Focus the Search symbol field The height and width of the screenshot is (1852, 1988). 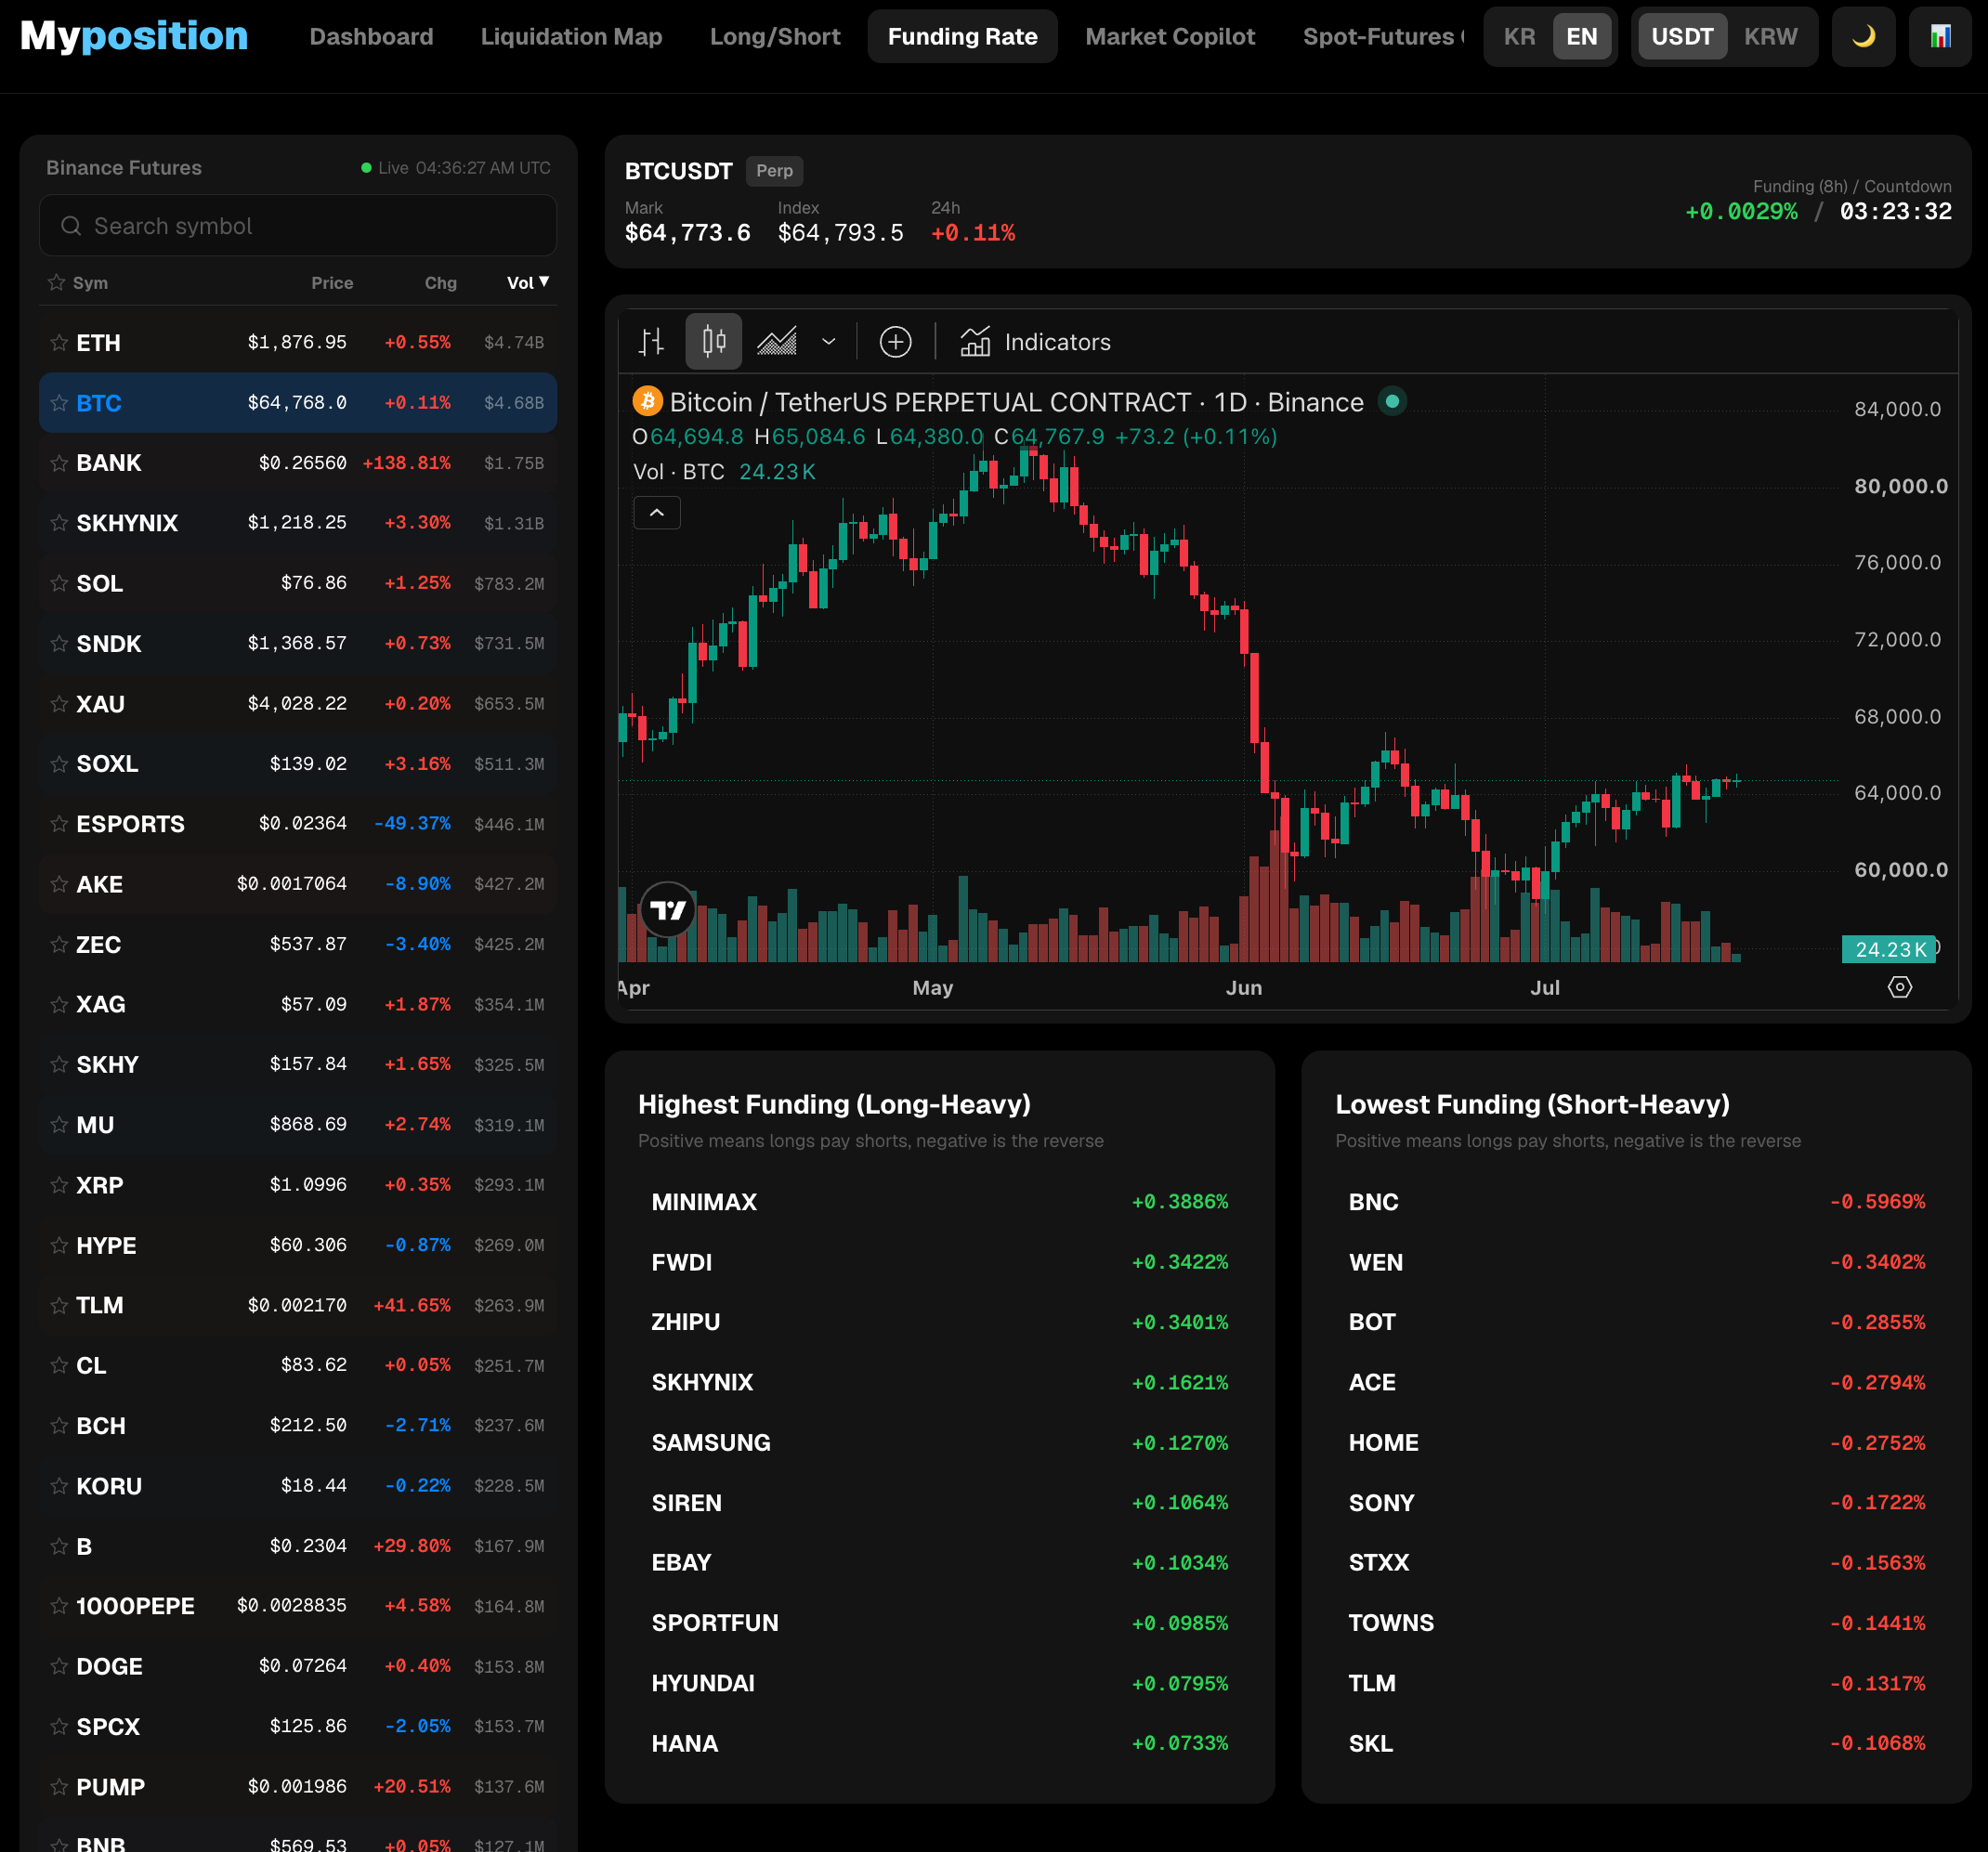click(298, 226)
